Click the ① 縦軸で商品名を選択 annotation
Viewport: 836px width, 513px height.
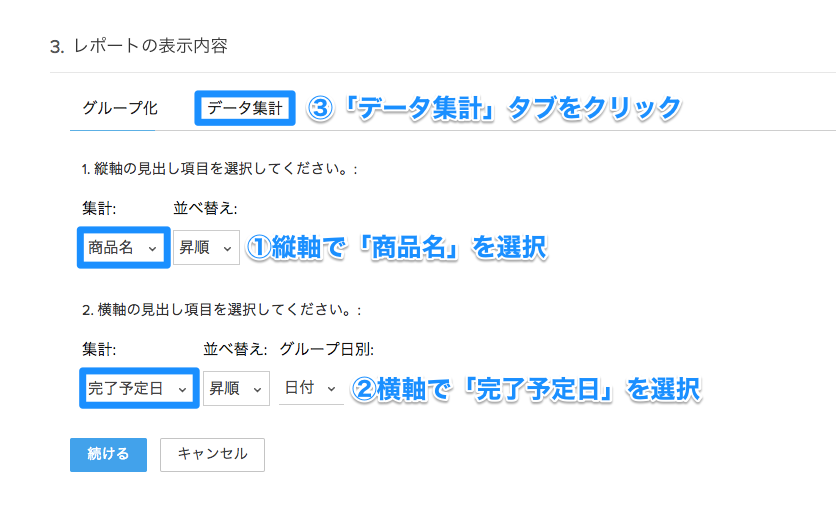tap(396, 248)
